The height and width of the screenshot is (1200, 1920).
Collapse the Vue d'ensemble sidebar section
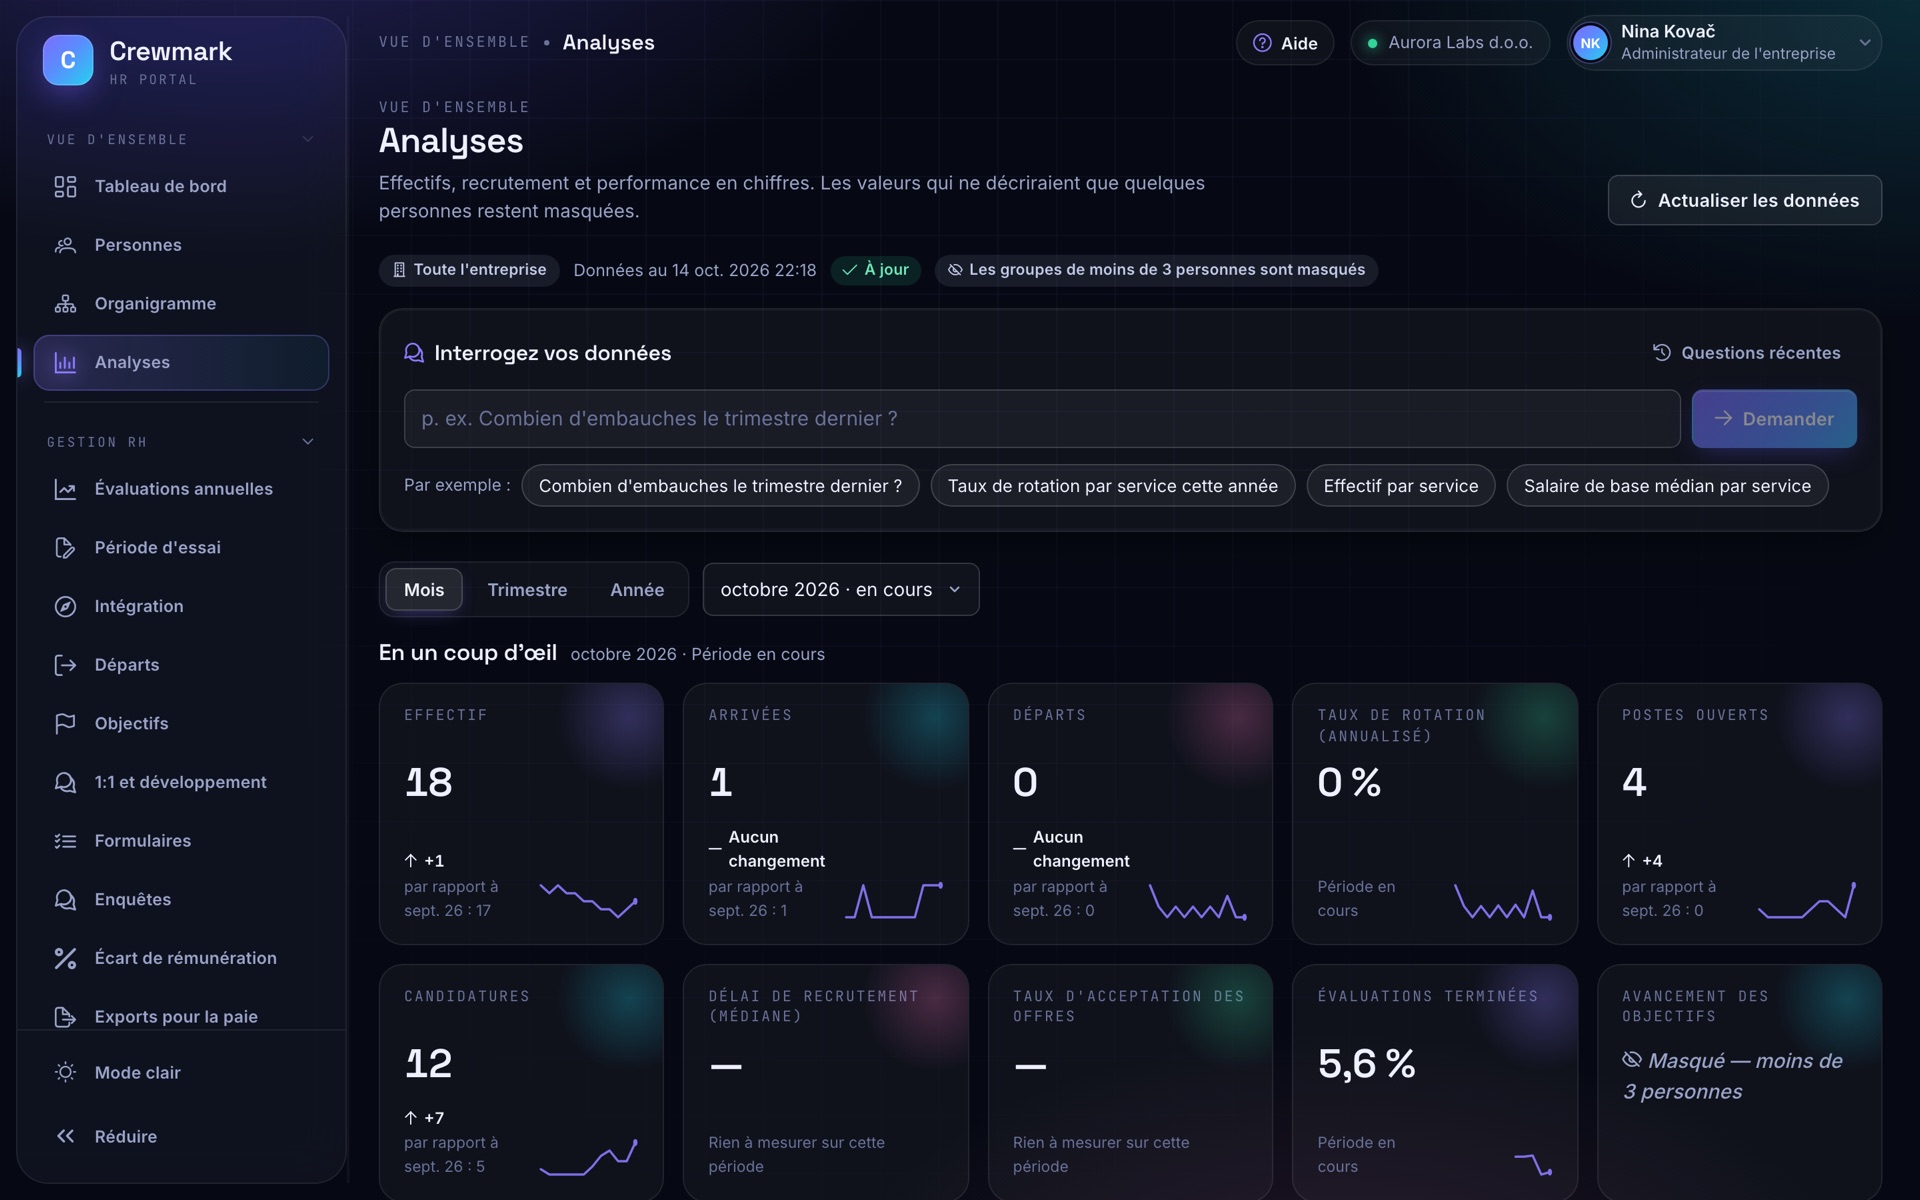pos(308,139)
